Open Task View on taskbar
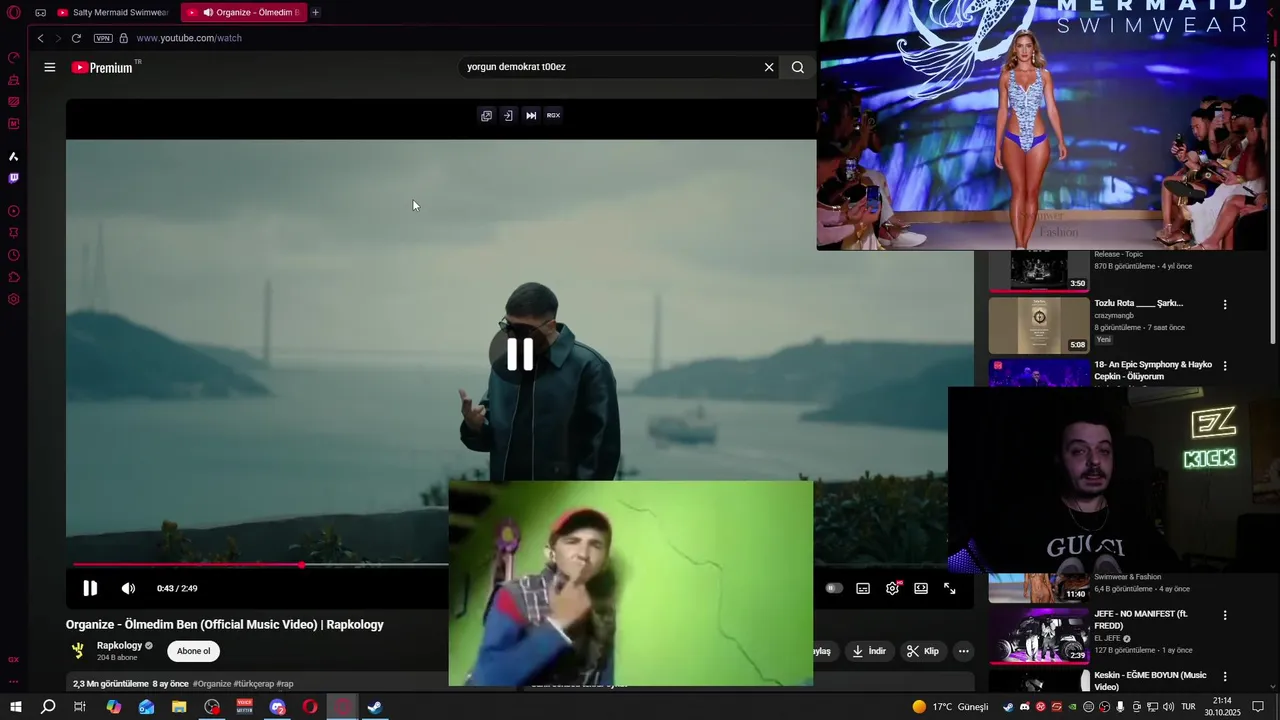The height and width of the screenshot is (720, 1280). tap(80, 707)
